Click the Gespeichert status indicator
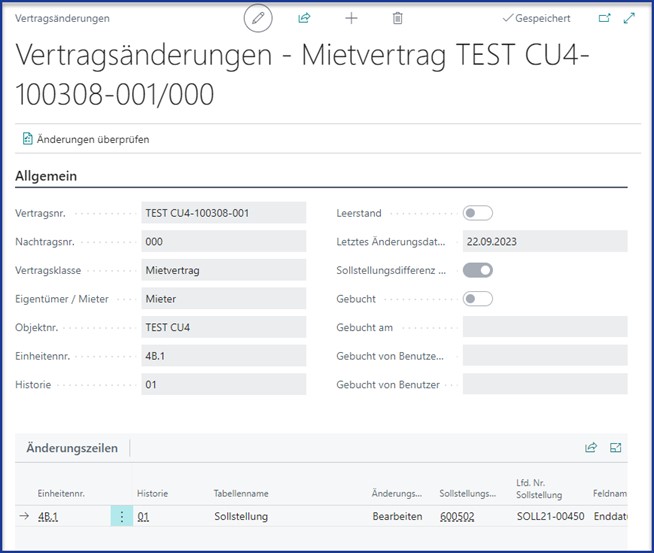The height and width of the screenshot is (553, 654). 536,18
